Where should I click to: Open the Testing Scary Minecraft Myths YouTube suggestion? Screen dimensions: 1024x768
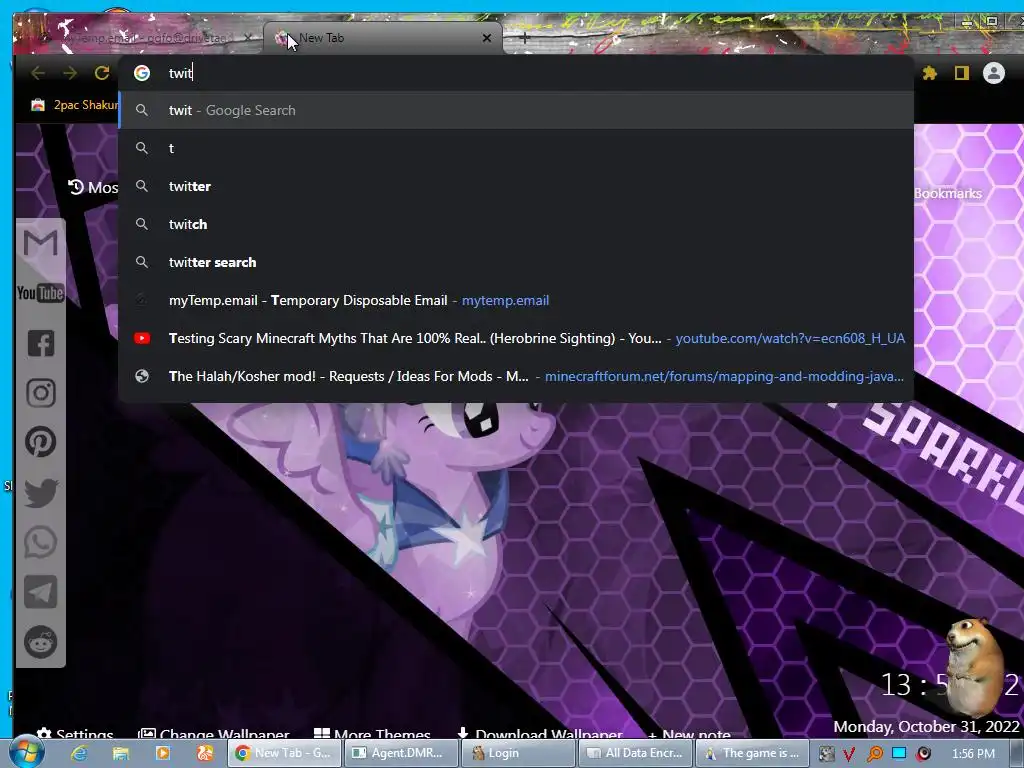coord(516,338)
